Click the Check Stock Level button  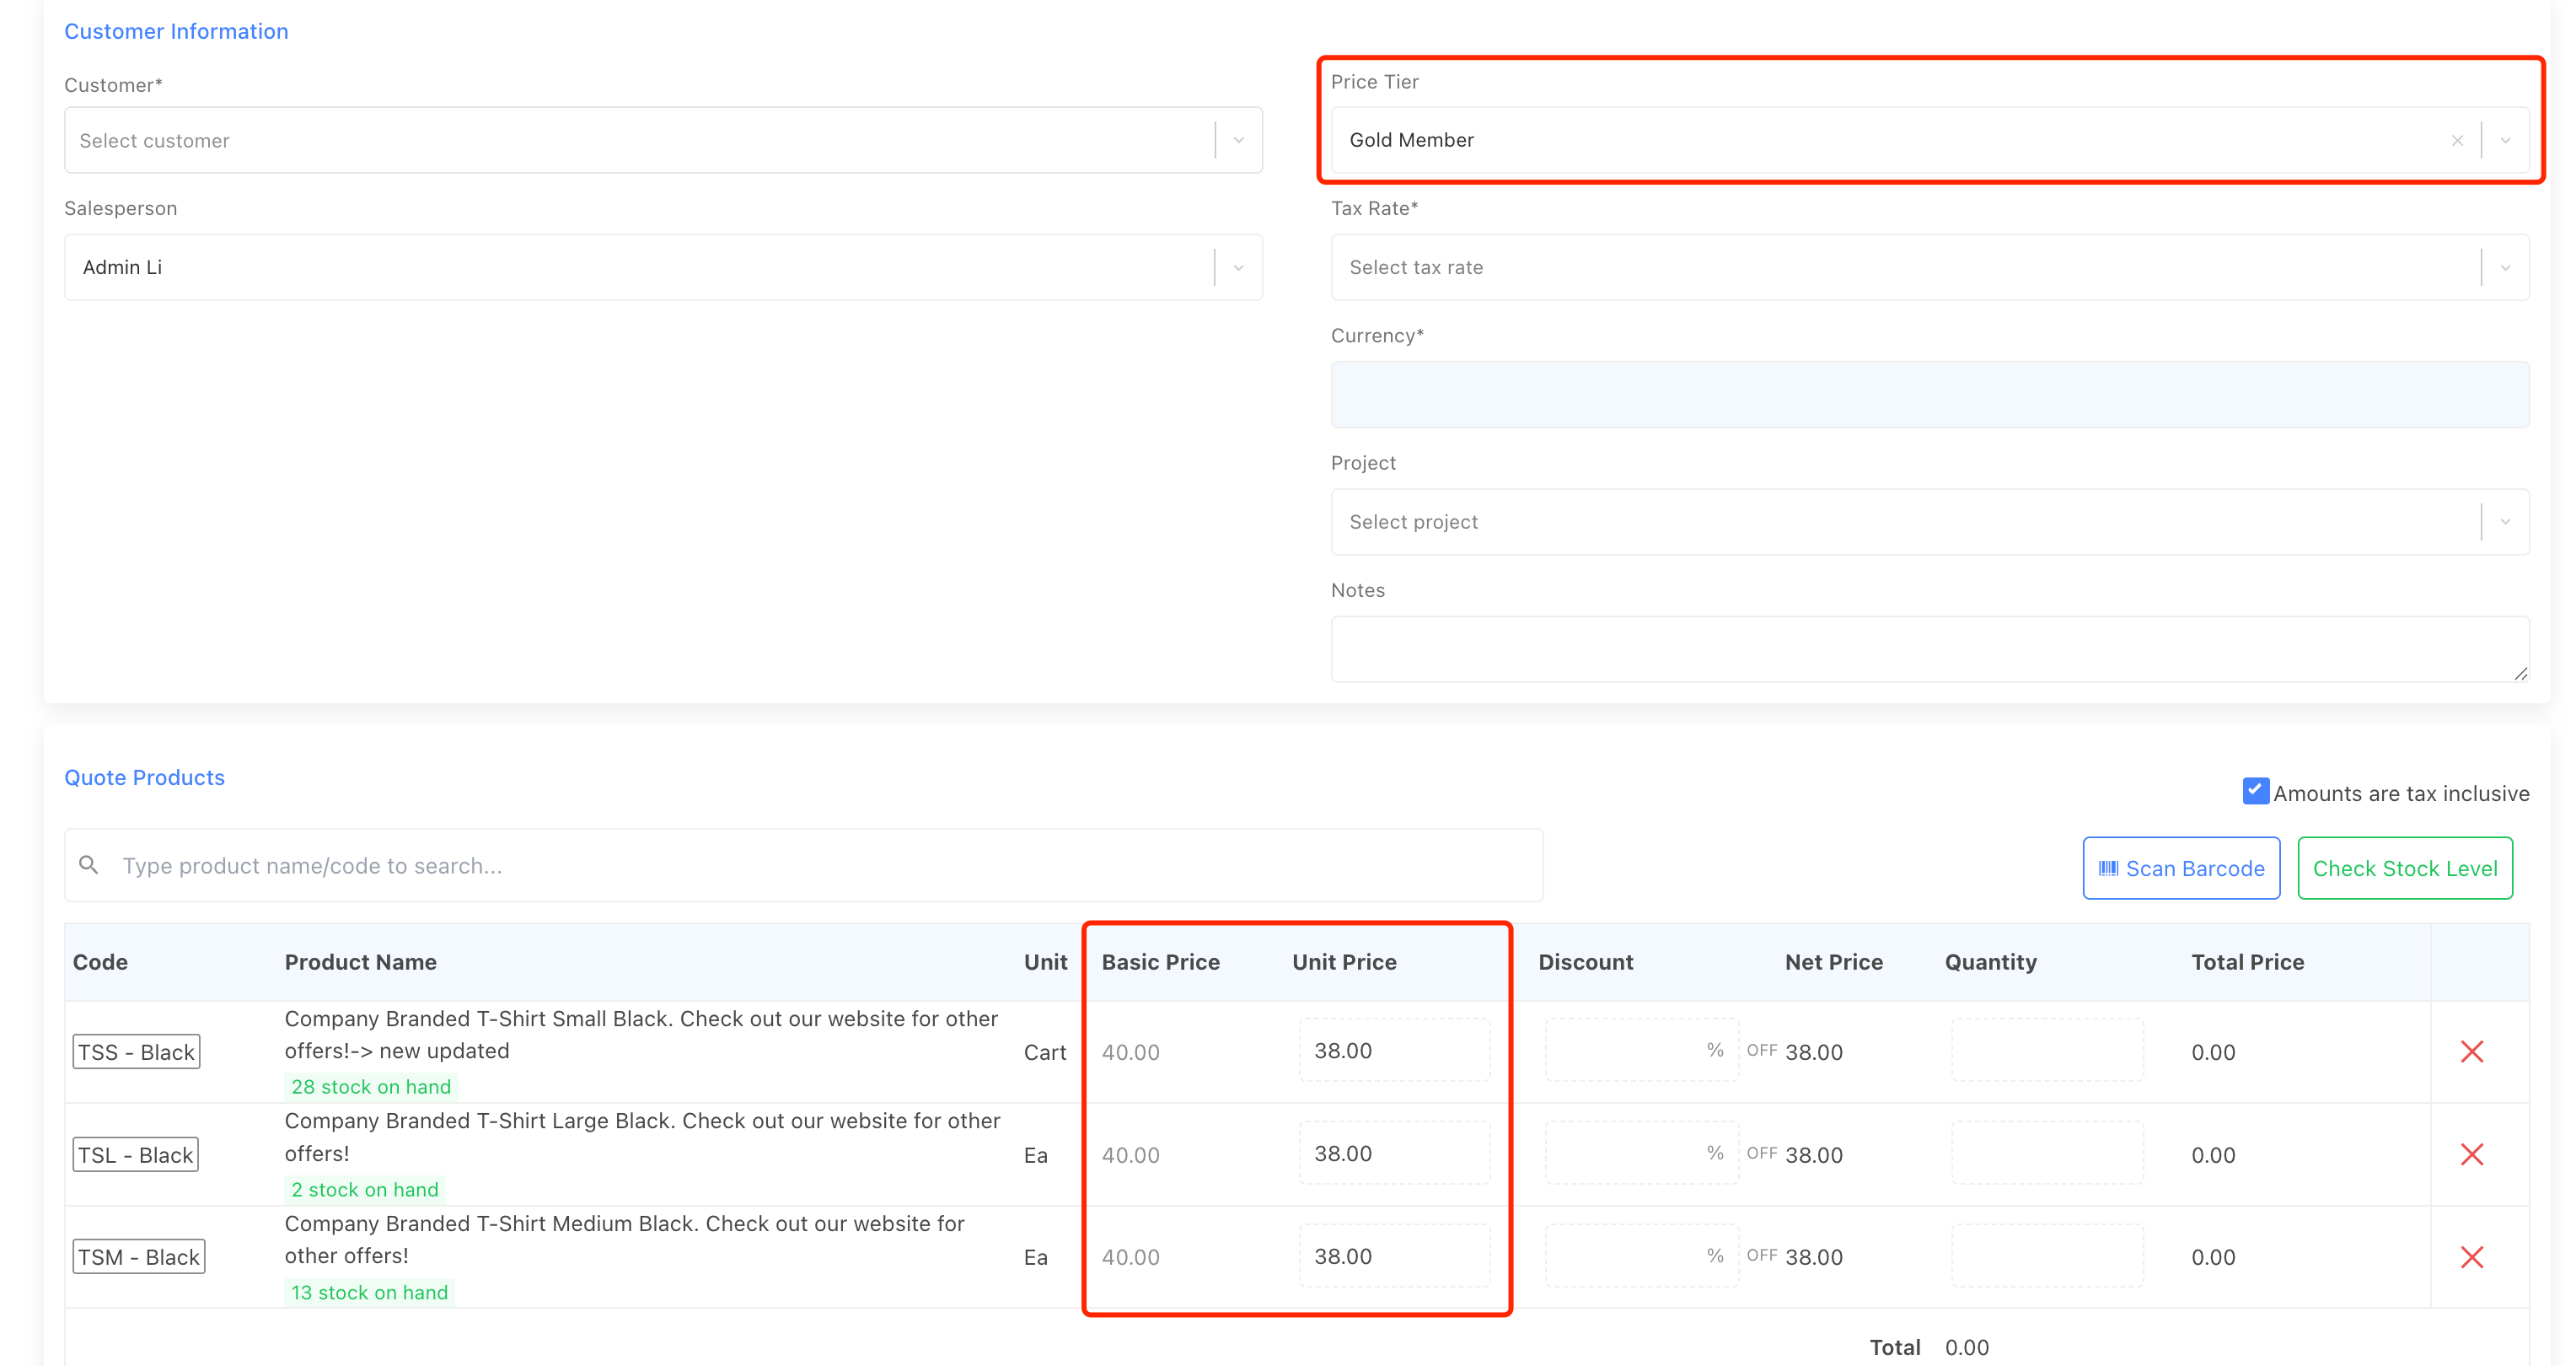point(2404,868)
